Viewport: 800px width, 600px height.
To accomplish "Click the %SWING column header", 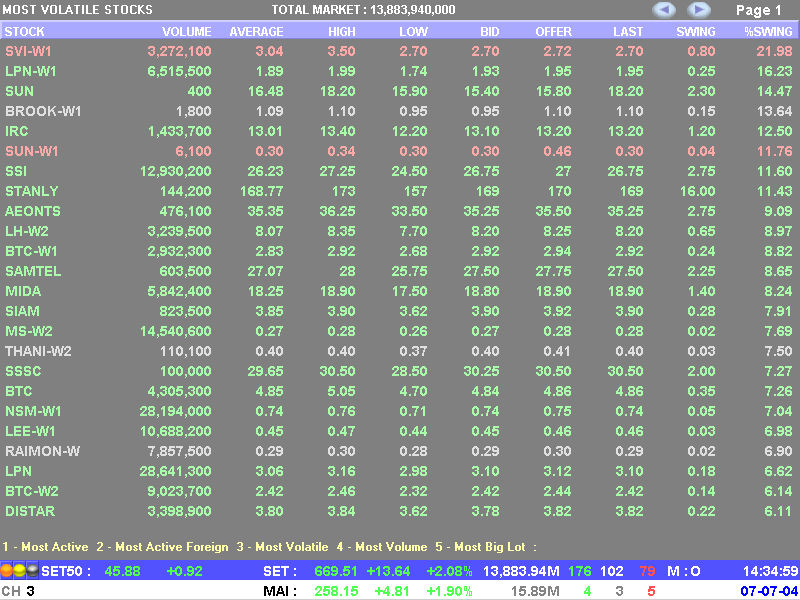I will [x=768, y=32].
